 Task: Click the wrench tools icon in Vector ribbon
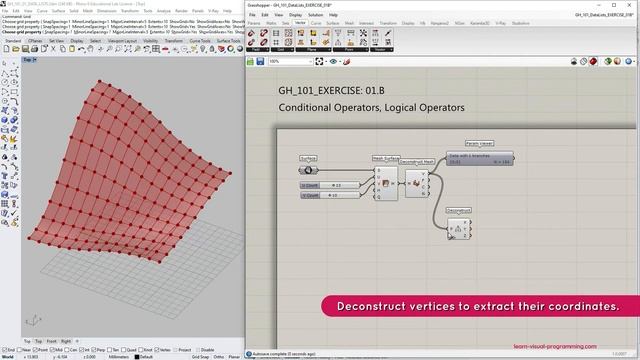click(363, 33)
